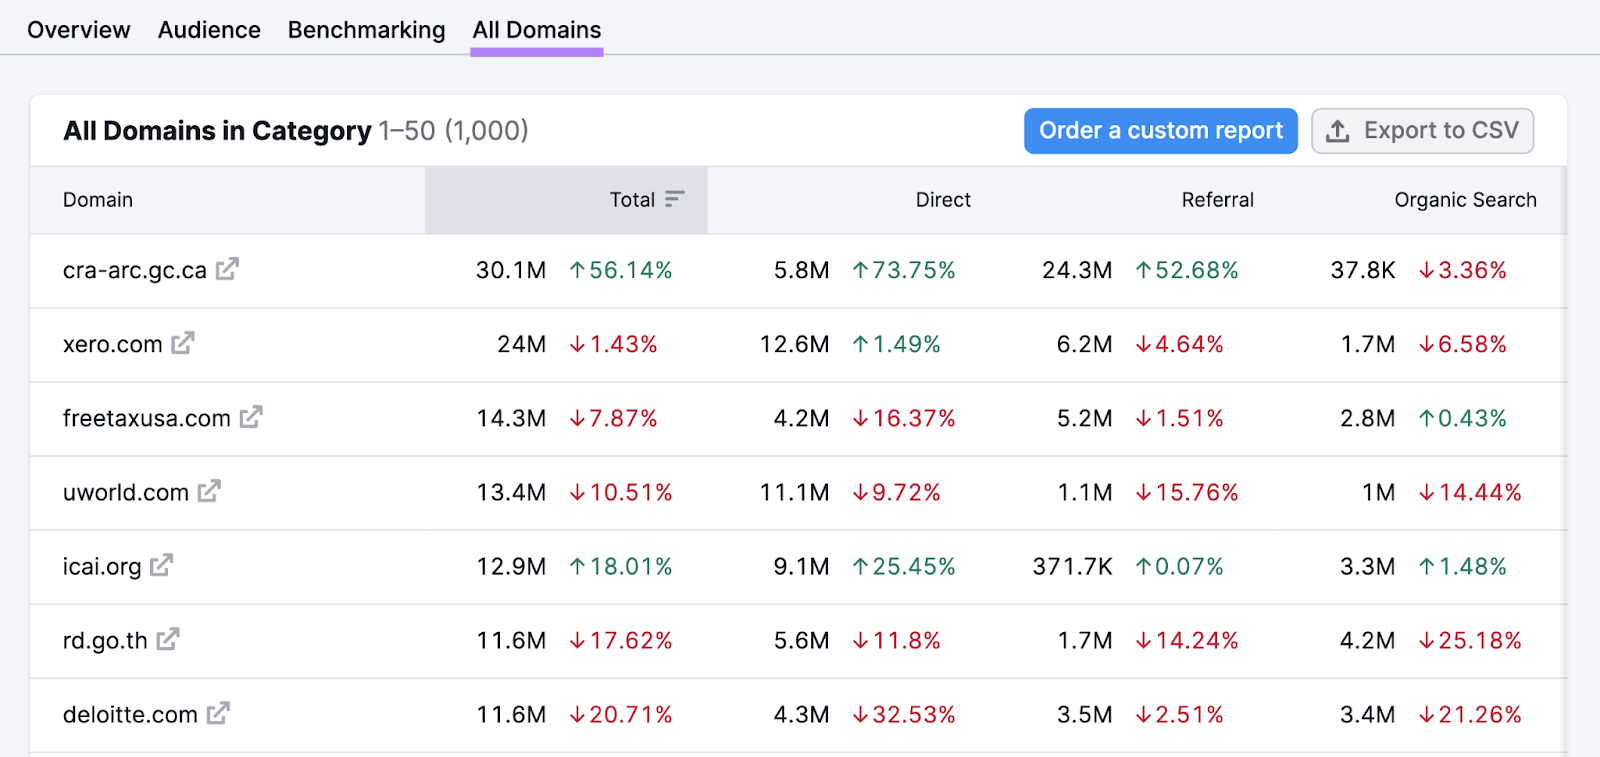Image resolution: width=1600 pixels, height=757 pixels.
Task: Click the Total column header label
Action: tap(632, 200)
